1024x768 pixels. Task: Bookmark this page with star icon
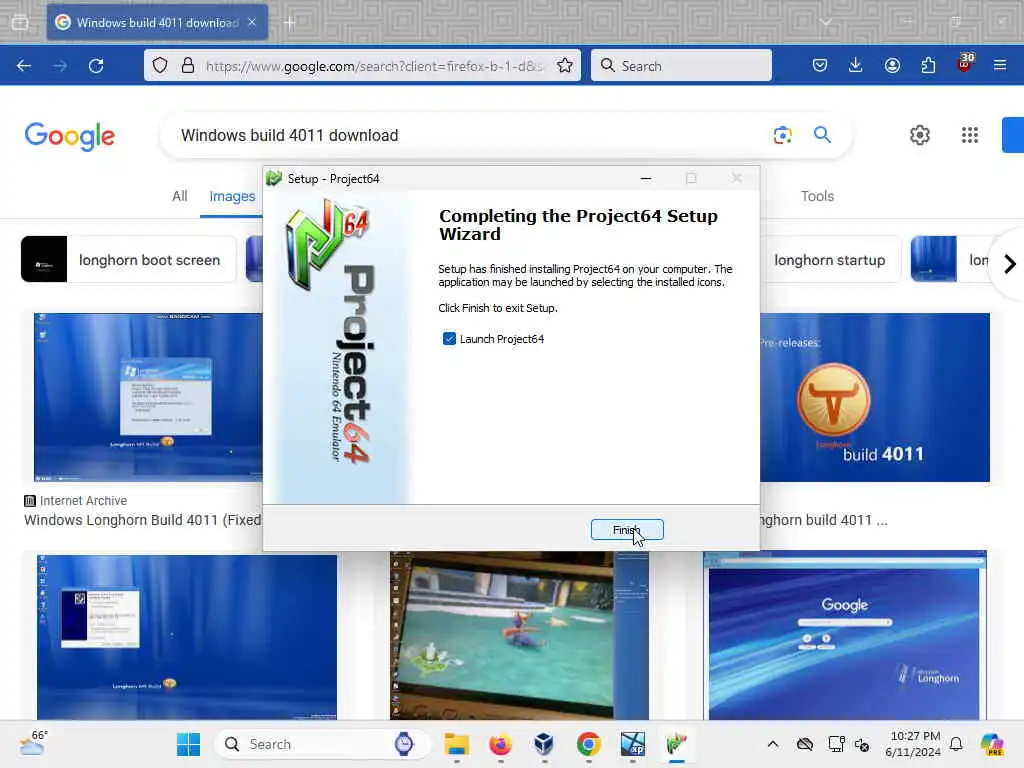coord(565,65)
